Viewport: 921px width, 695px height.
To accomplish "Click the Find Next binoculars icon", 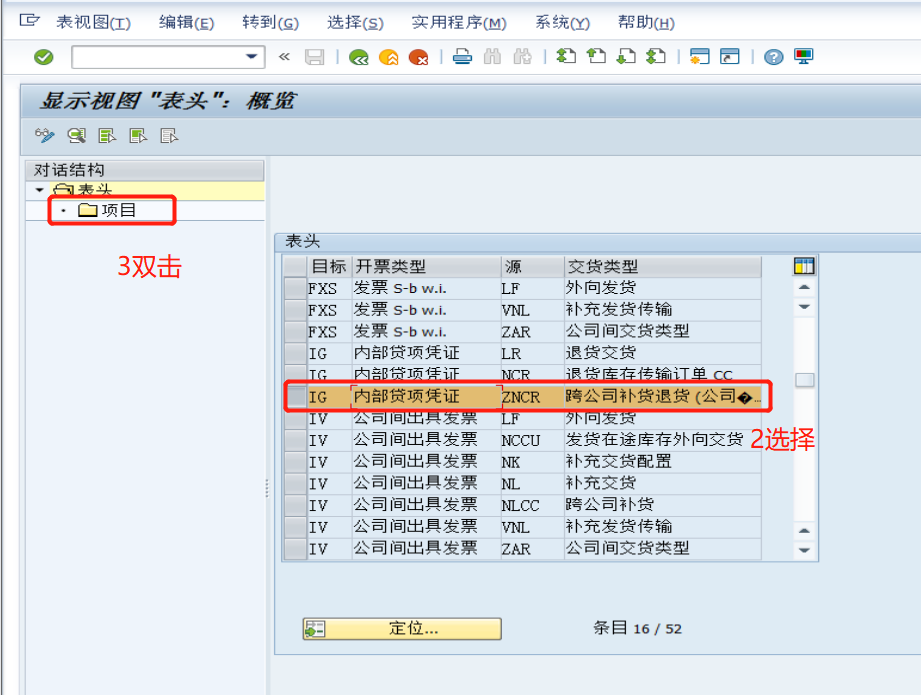I will point(522,57).
